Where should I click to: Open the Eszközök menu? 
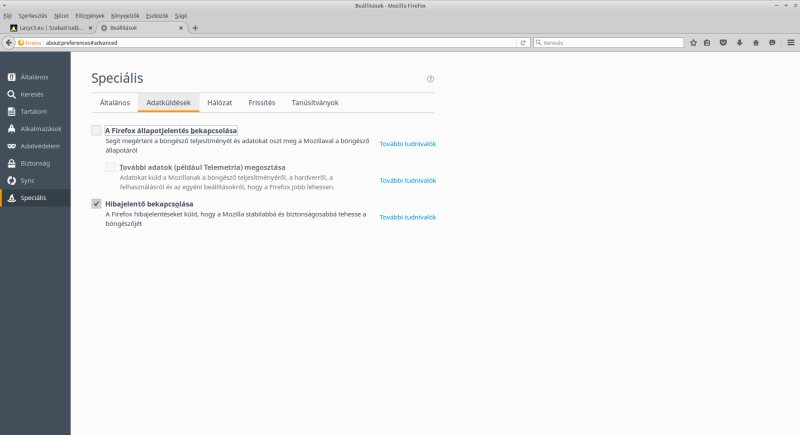157,16
